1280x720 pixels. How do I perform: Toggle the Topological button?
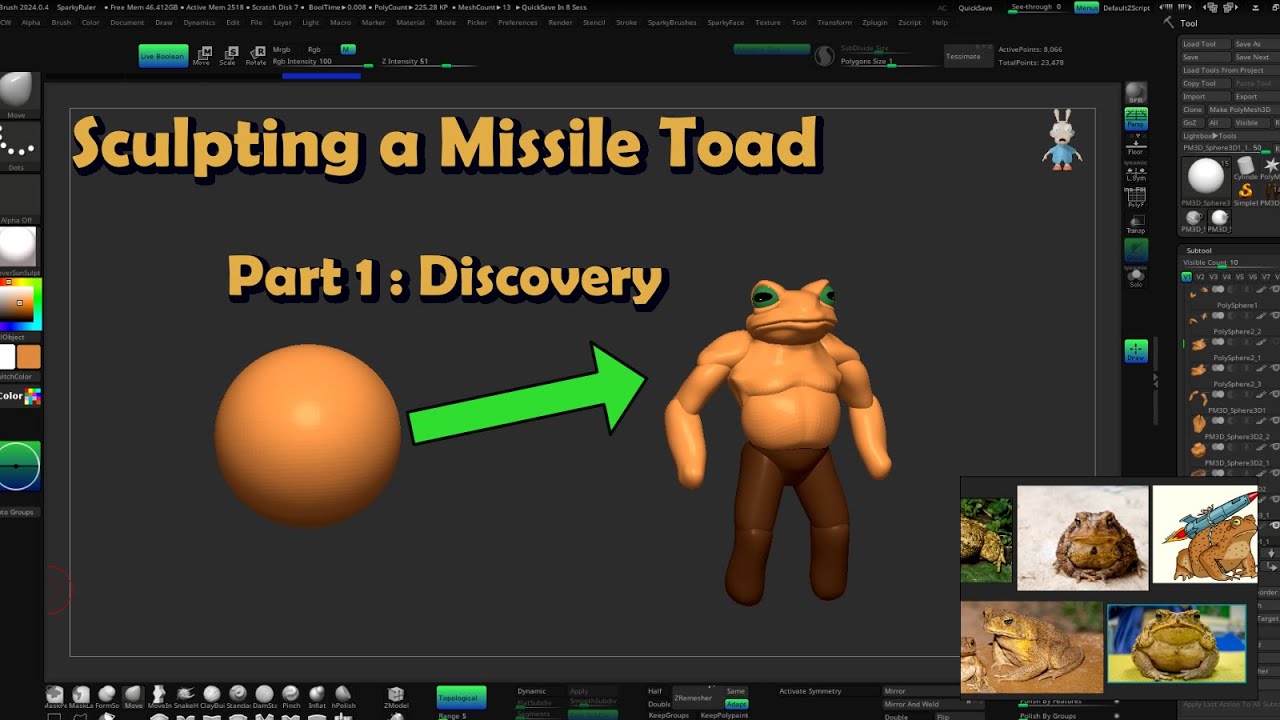(461, 697)
